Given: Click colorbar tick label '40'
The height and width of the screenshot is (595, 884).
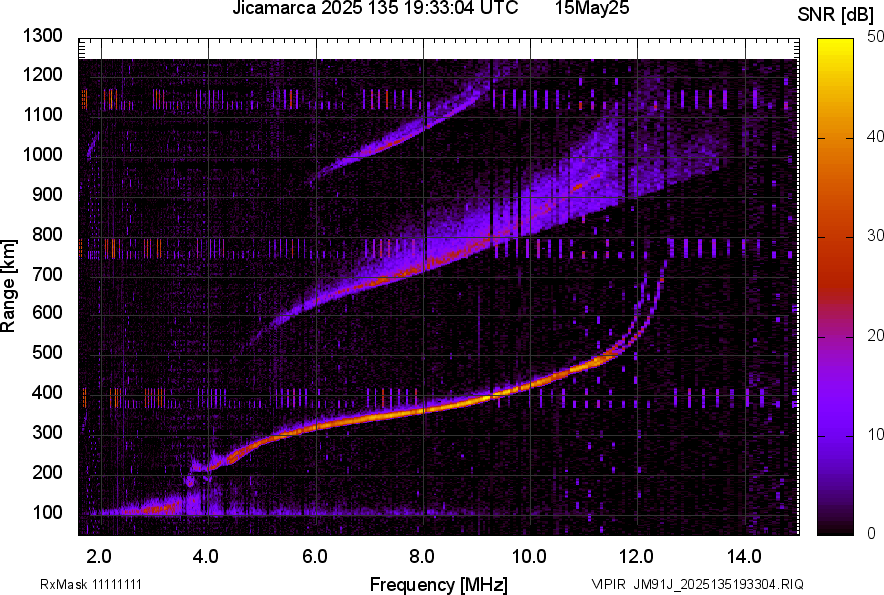Looking at the screenshot, I should (875, 136).
